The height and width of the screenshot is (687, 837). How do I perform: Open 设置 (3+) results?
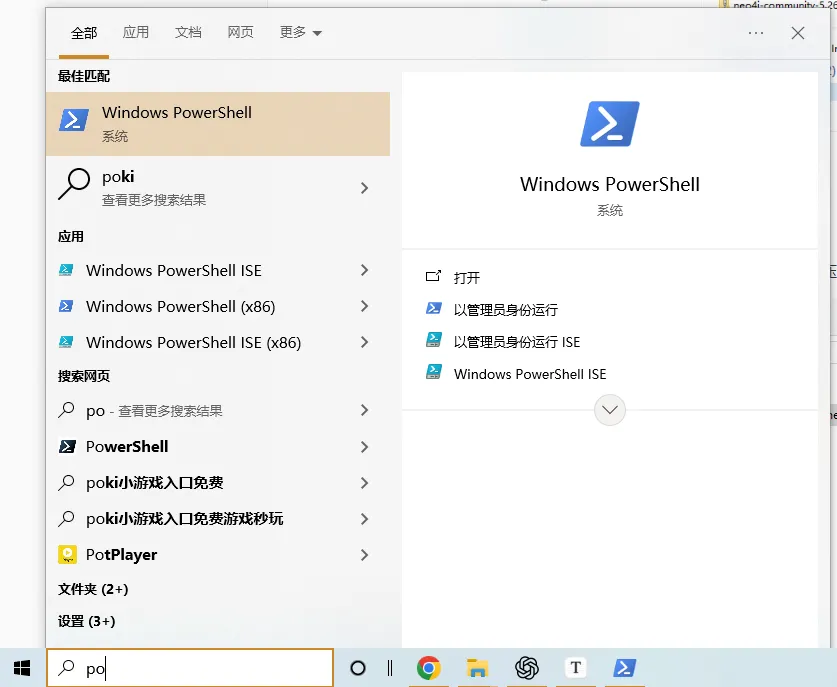(x=86, y=621)
